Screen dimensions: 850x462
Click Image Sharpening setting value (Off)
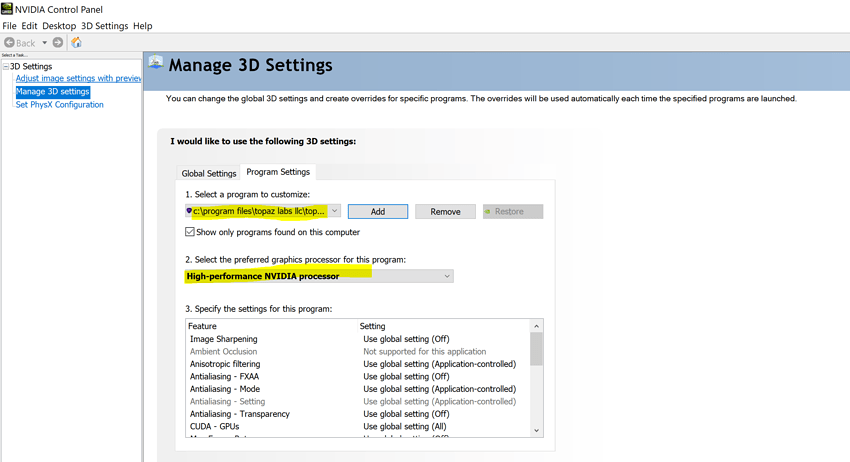click(x=407, y=339)
